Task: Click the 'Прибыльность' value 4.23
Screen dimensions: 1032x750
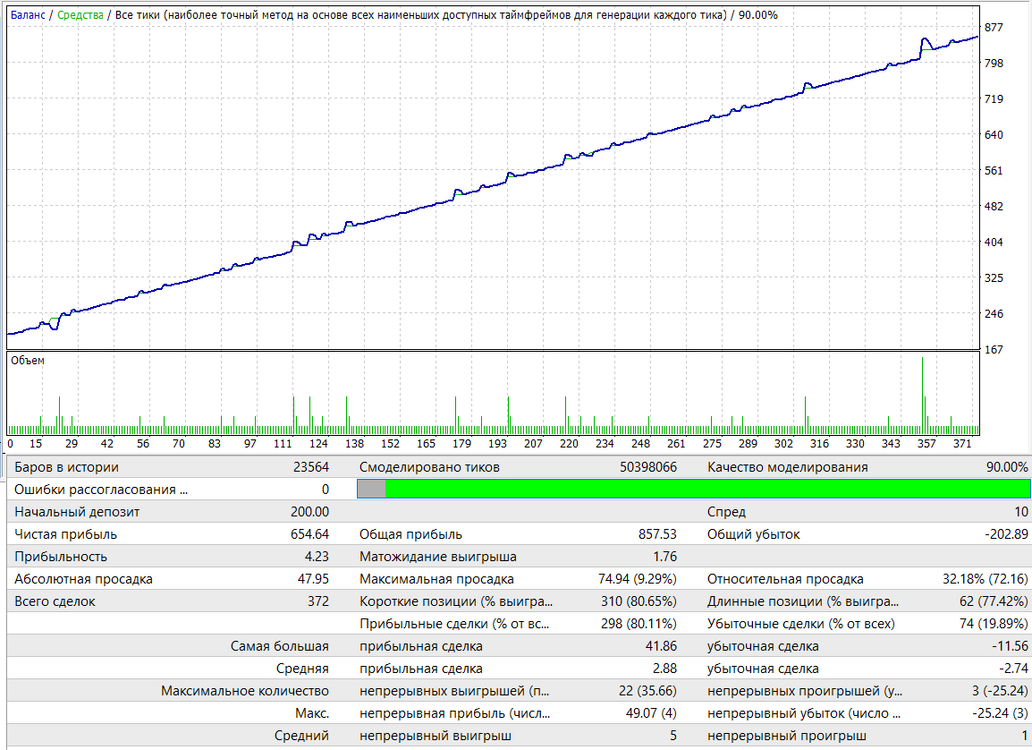Action: [x=317, y=557]
